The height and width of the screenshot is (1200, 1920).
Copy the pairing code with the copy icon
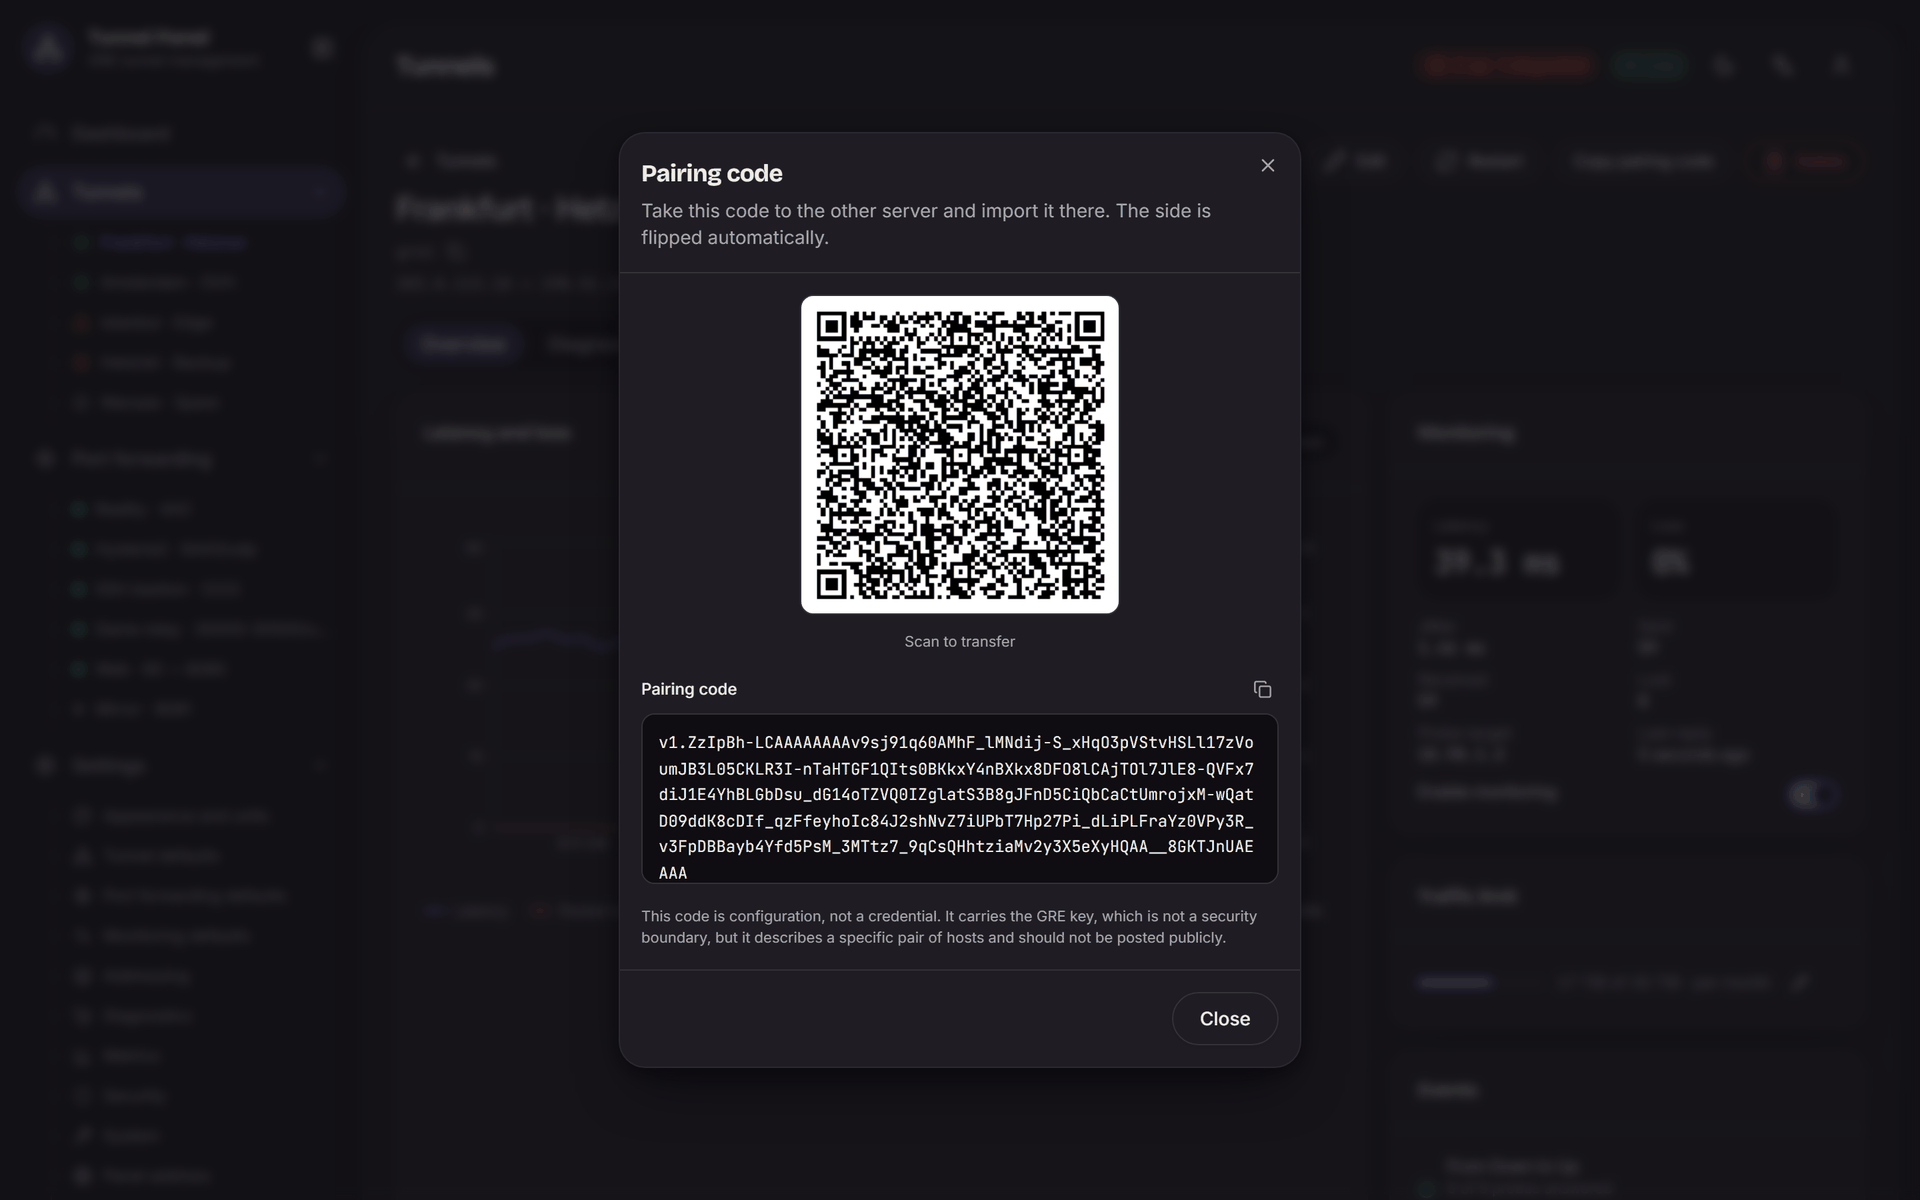[1262, 689]
